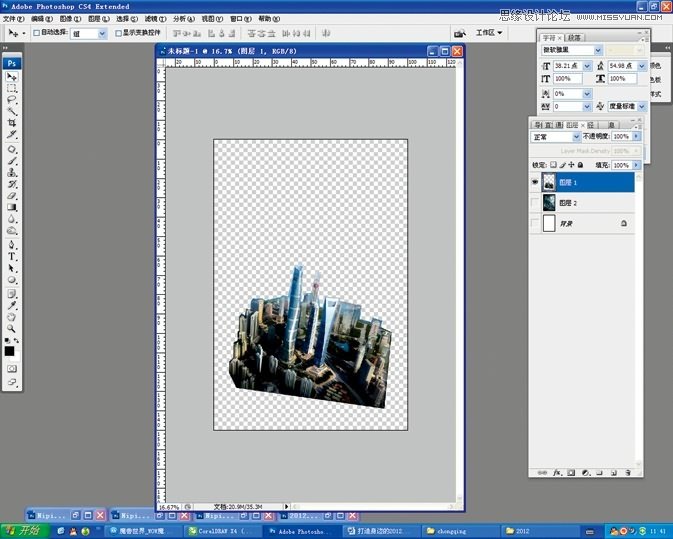Enable the auto-select checkbox in options bar
This screenshot has height=539, width=673.
tap(37, 33)
